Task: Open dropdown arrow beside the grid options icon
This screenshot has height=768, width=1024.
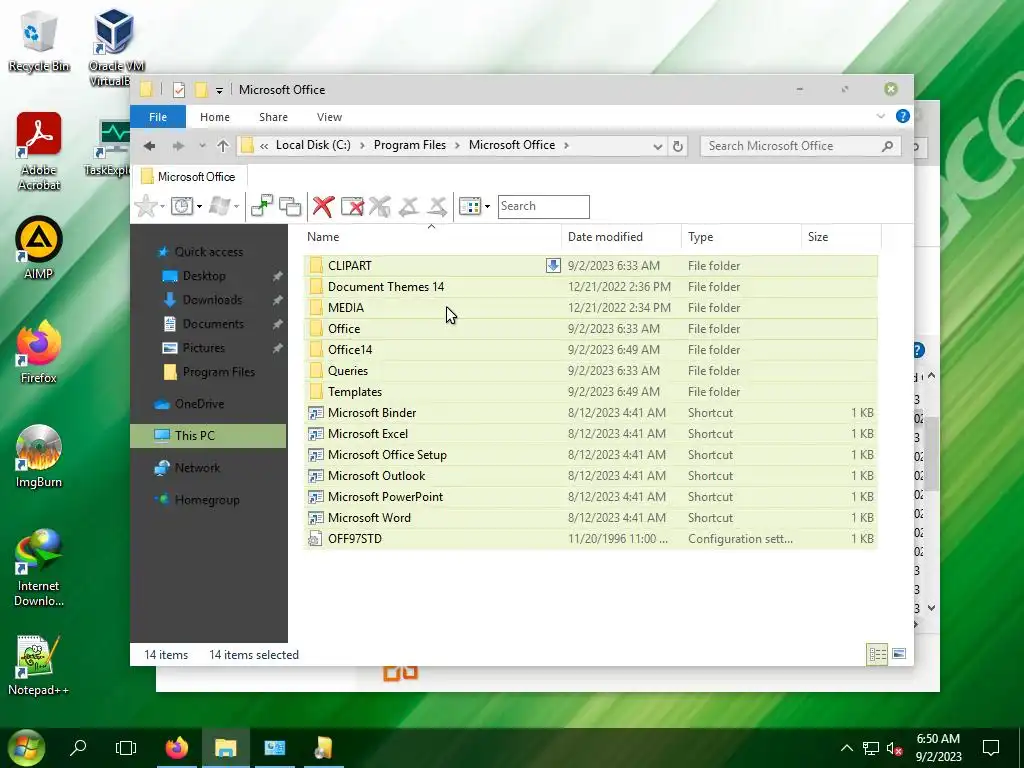Action: 487,206
